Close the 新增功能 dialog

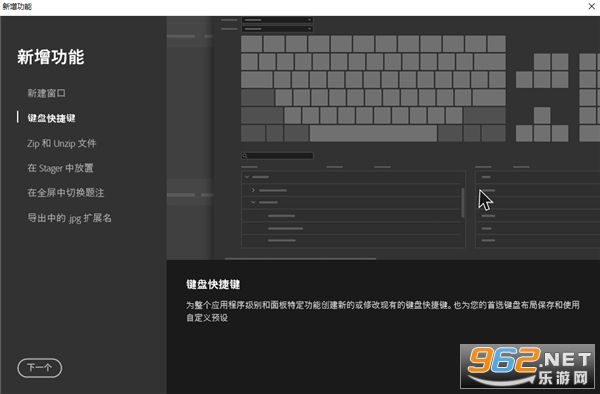coord(591,6)
